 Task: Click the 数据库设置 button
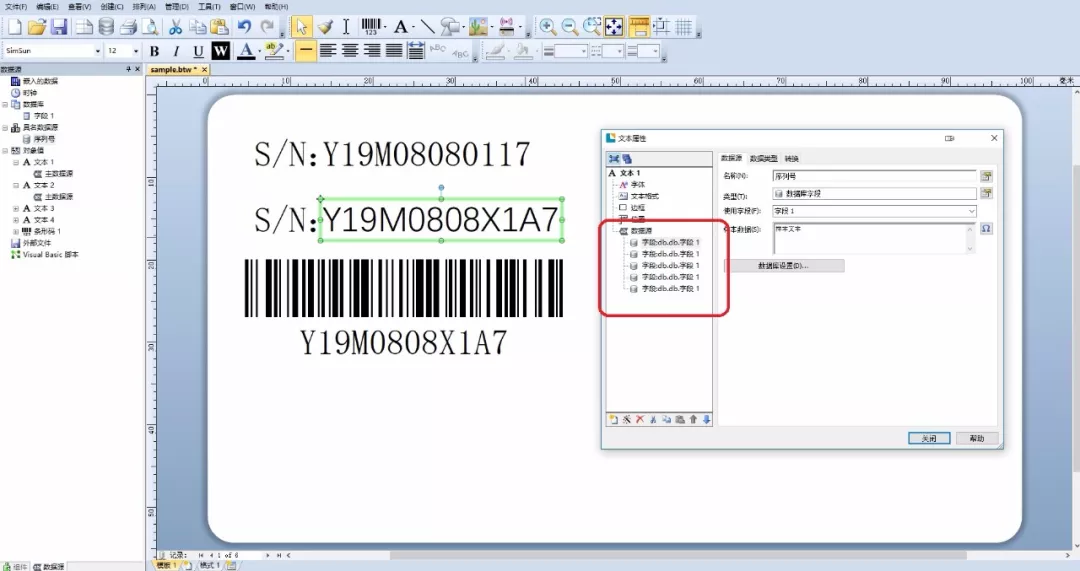[x=783, y=266]
